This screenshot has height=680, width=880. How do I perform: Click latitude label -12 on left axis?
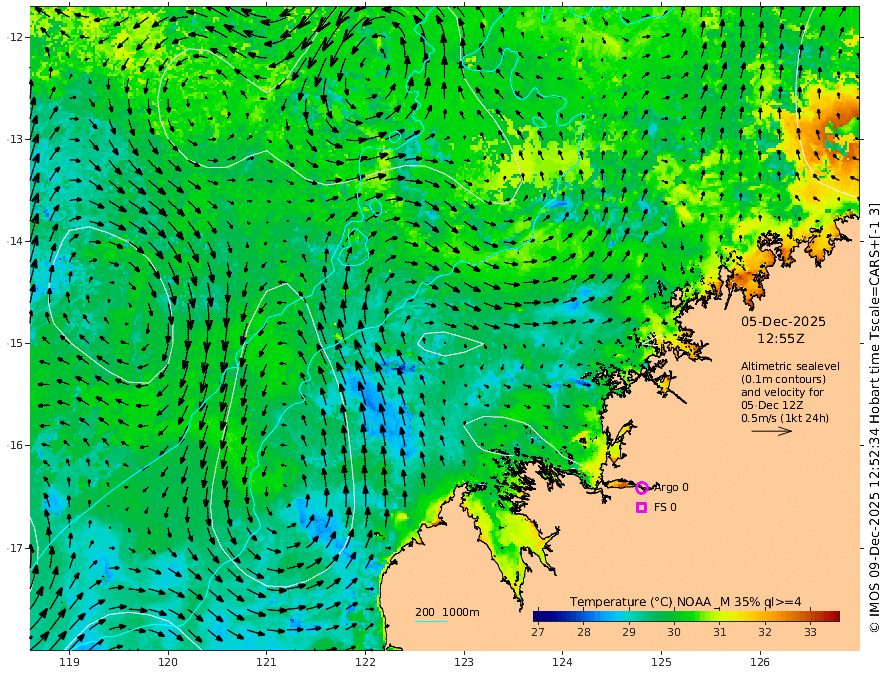(14, 37)
